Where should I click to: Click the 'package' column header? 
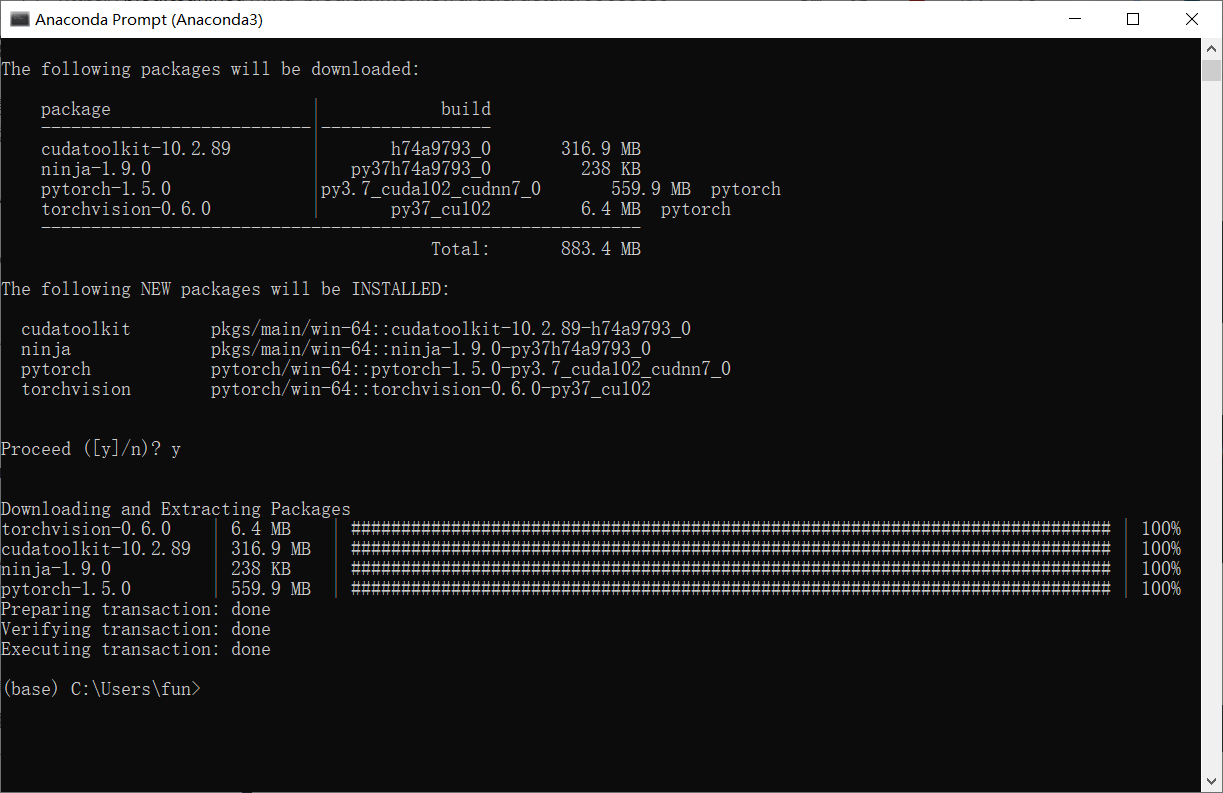click(76, 109)
